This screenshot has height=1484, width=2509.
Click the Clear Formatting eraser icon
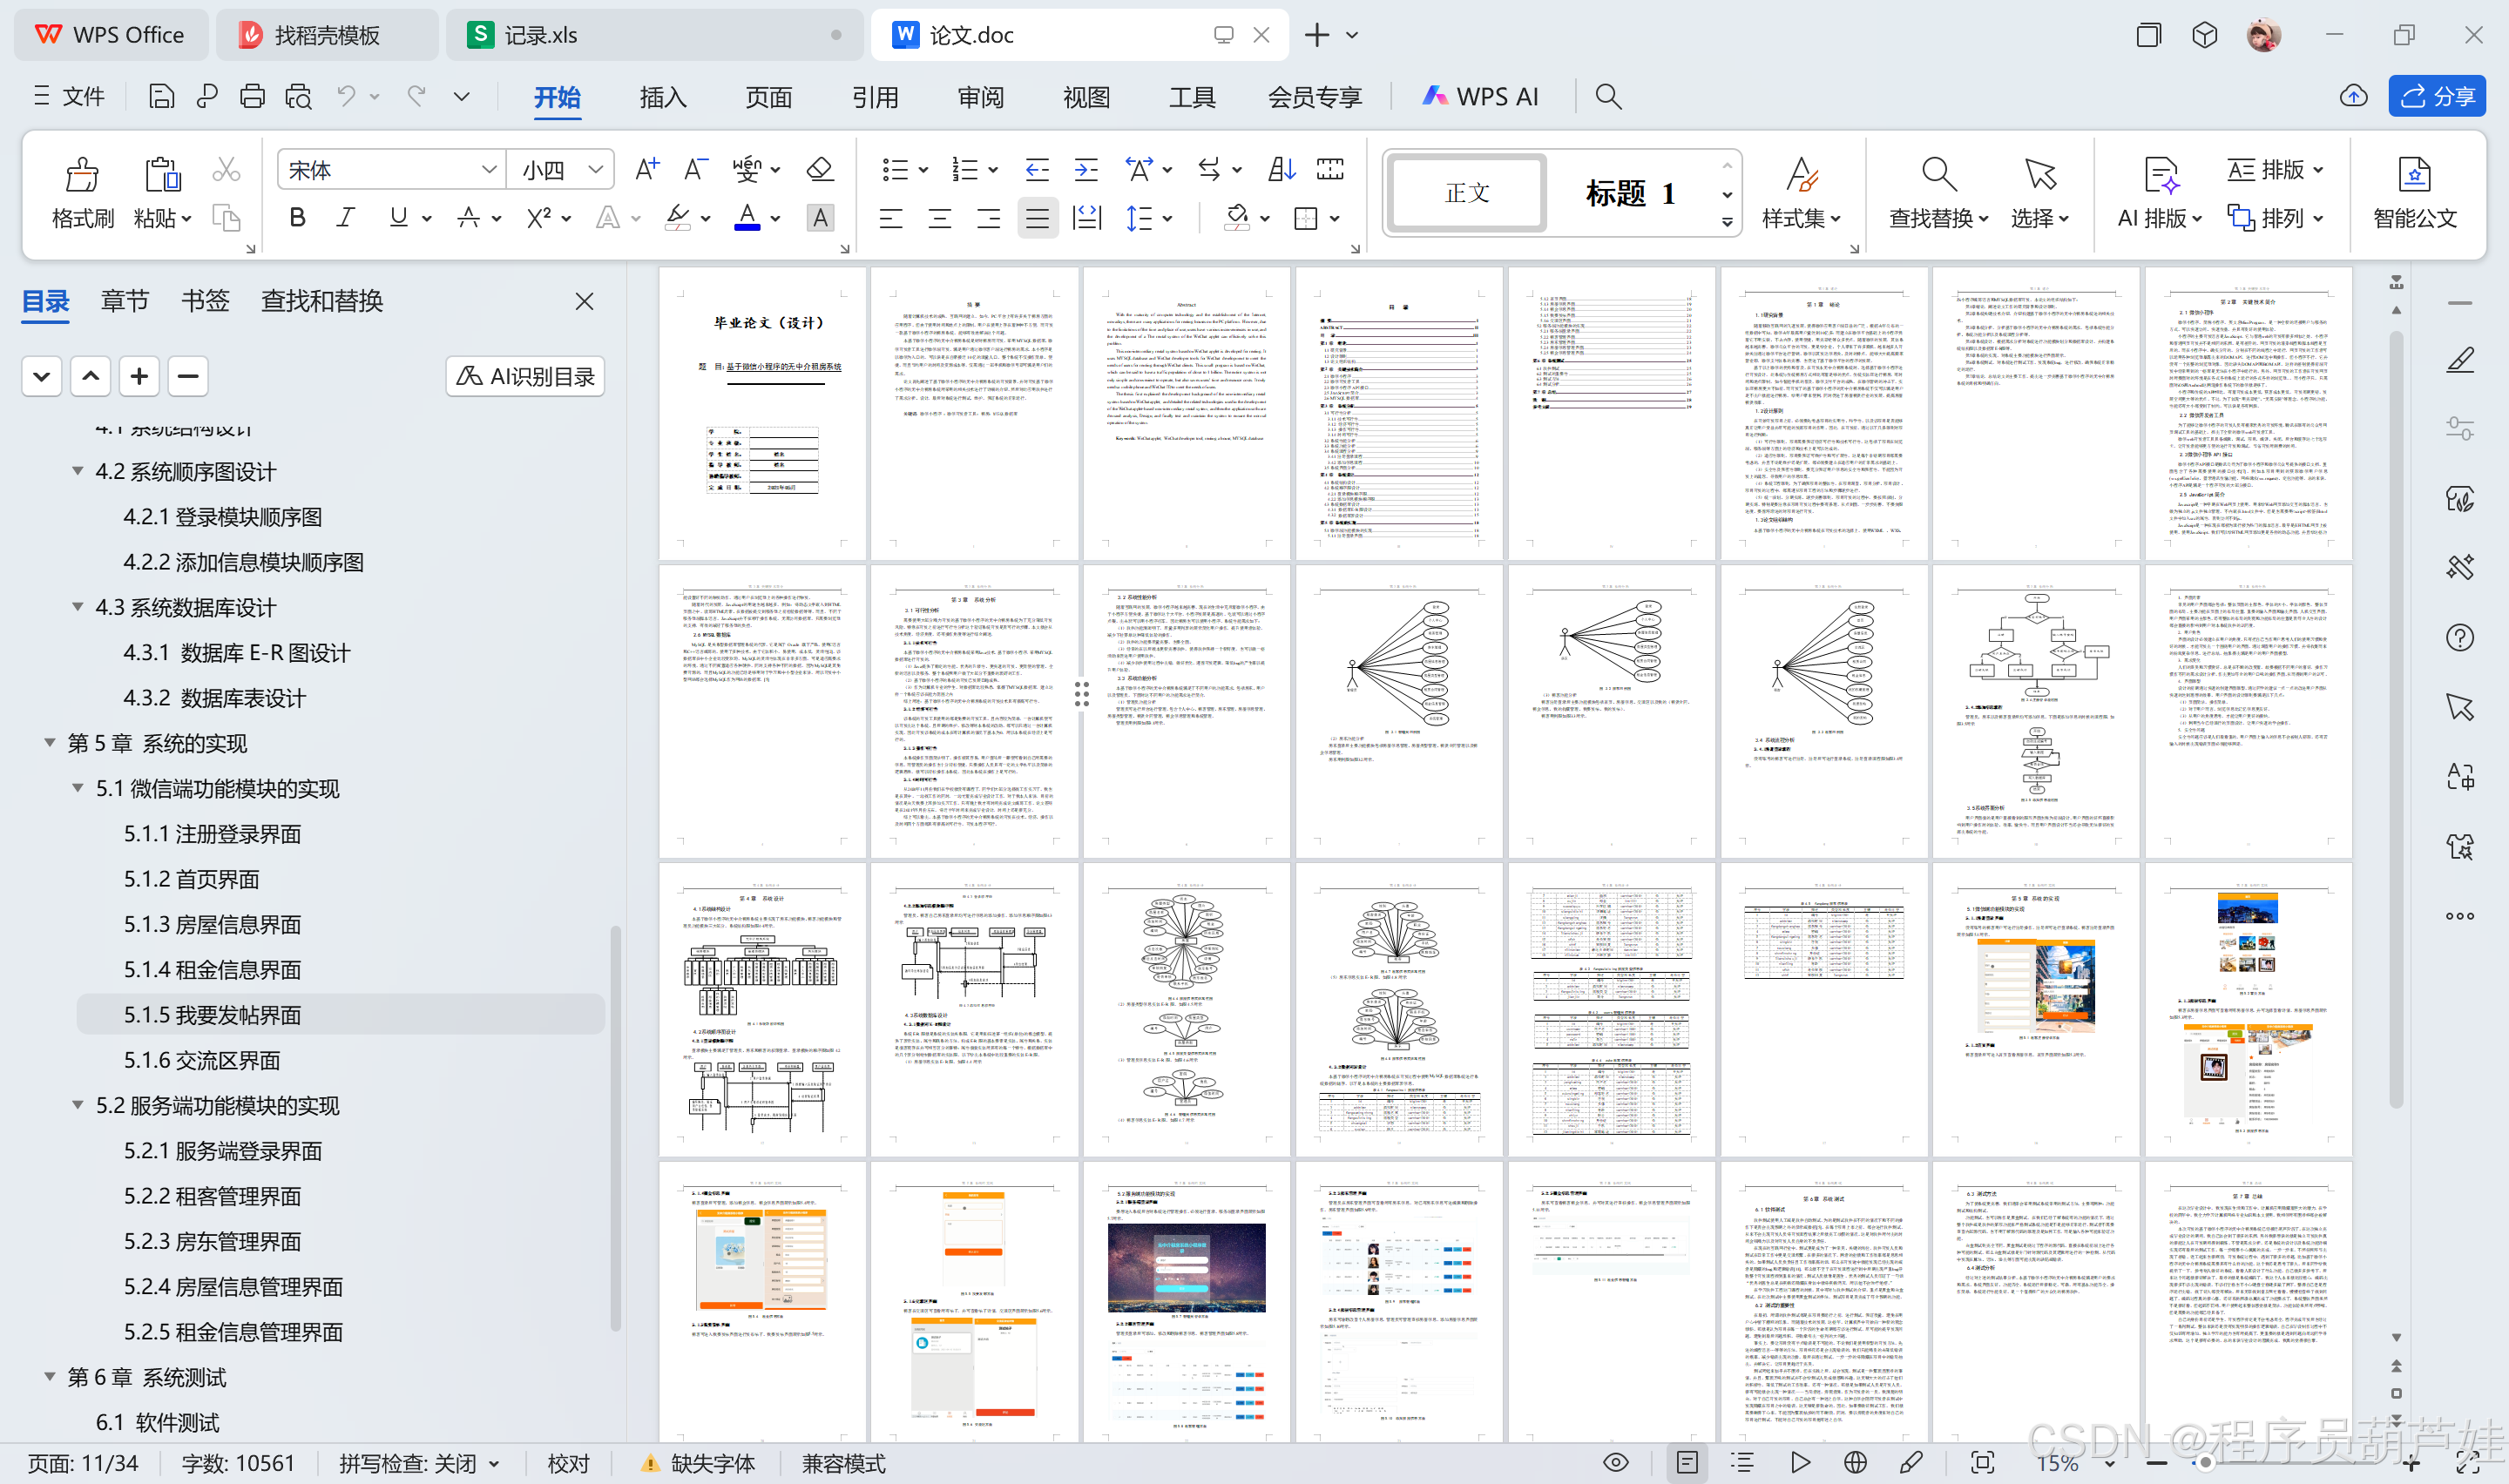coord(820,169)
